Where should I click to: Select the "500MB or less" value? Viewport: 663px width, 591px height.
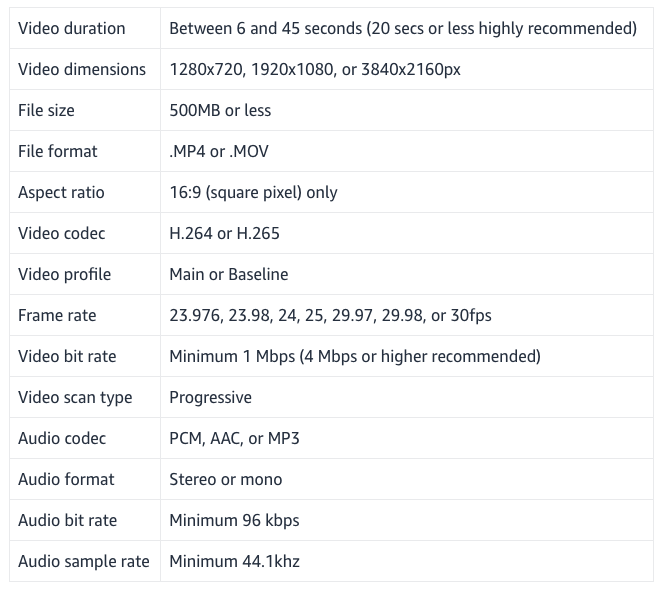pyautogui.click(x=220, y=110)
